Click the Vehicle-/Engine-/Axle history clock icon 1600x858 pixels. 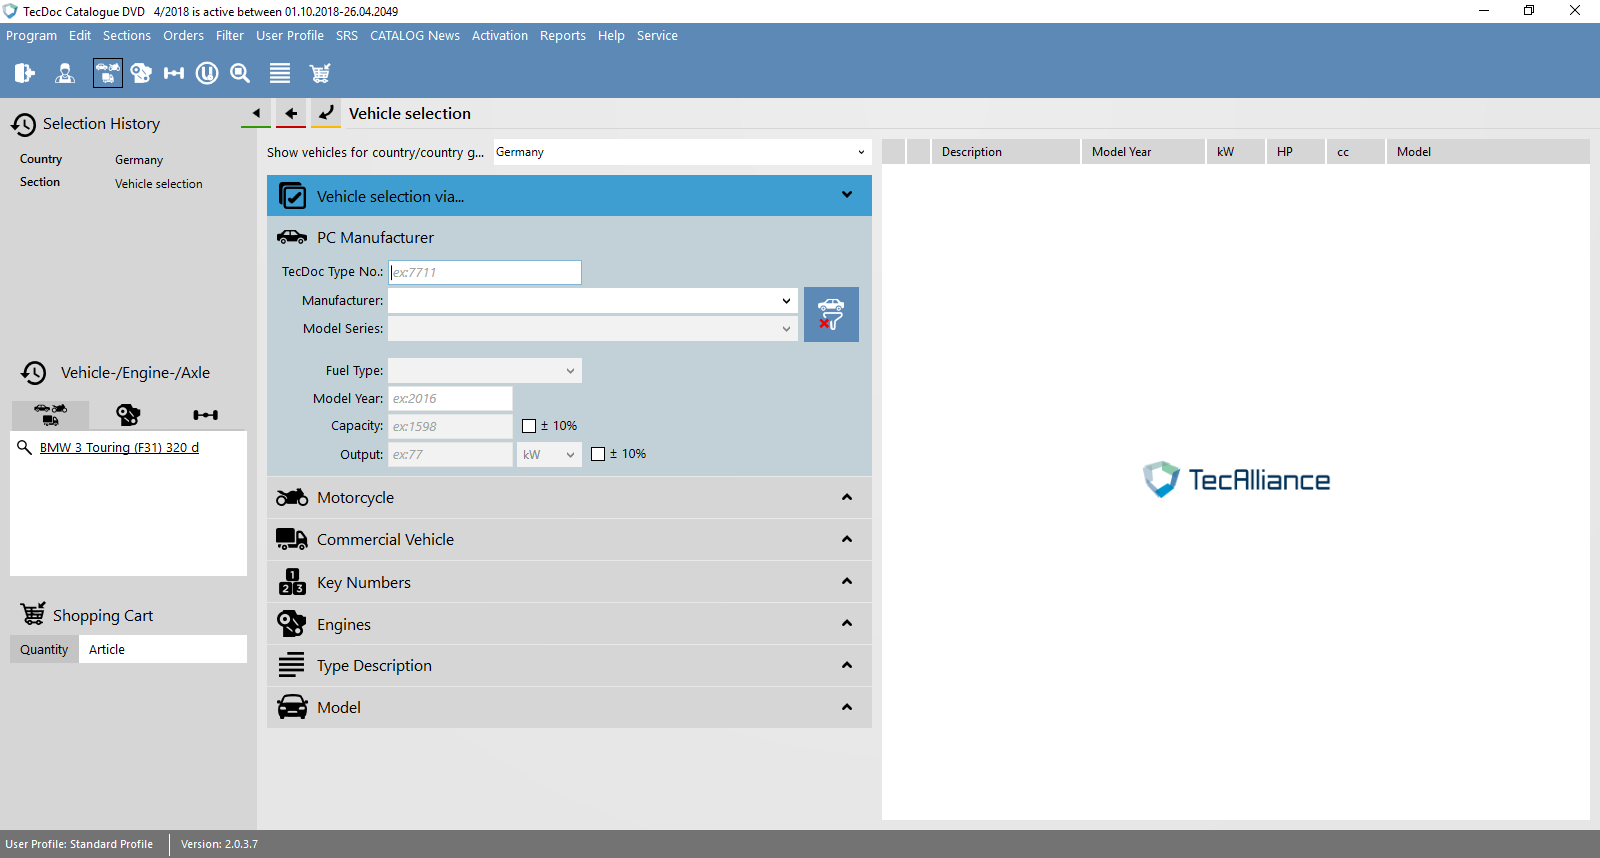pyautogui.click(x=34, y=373)
